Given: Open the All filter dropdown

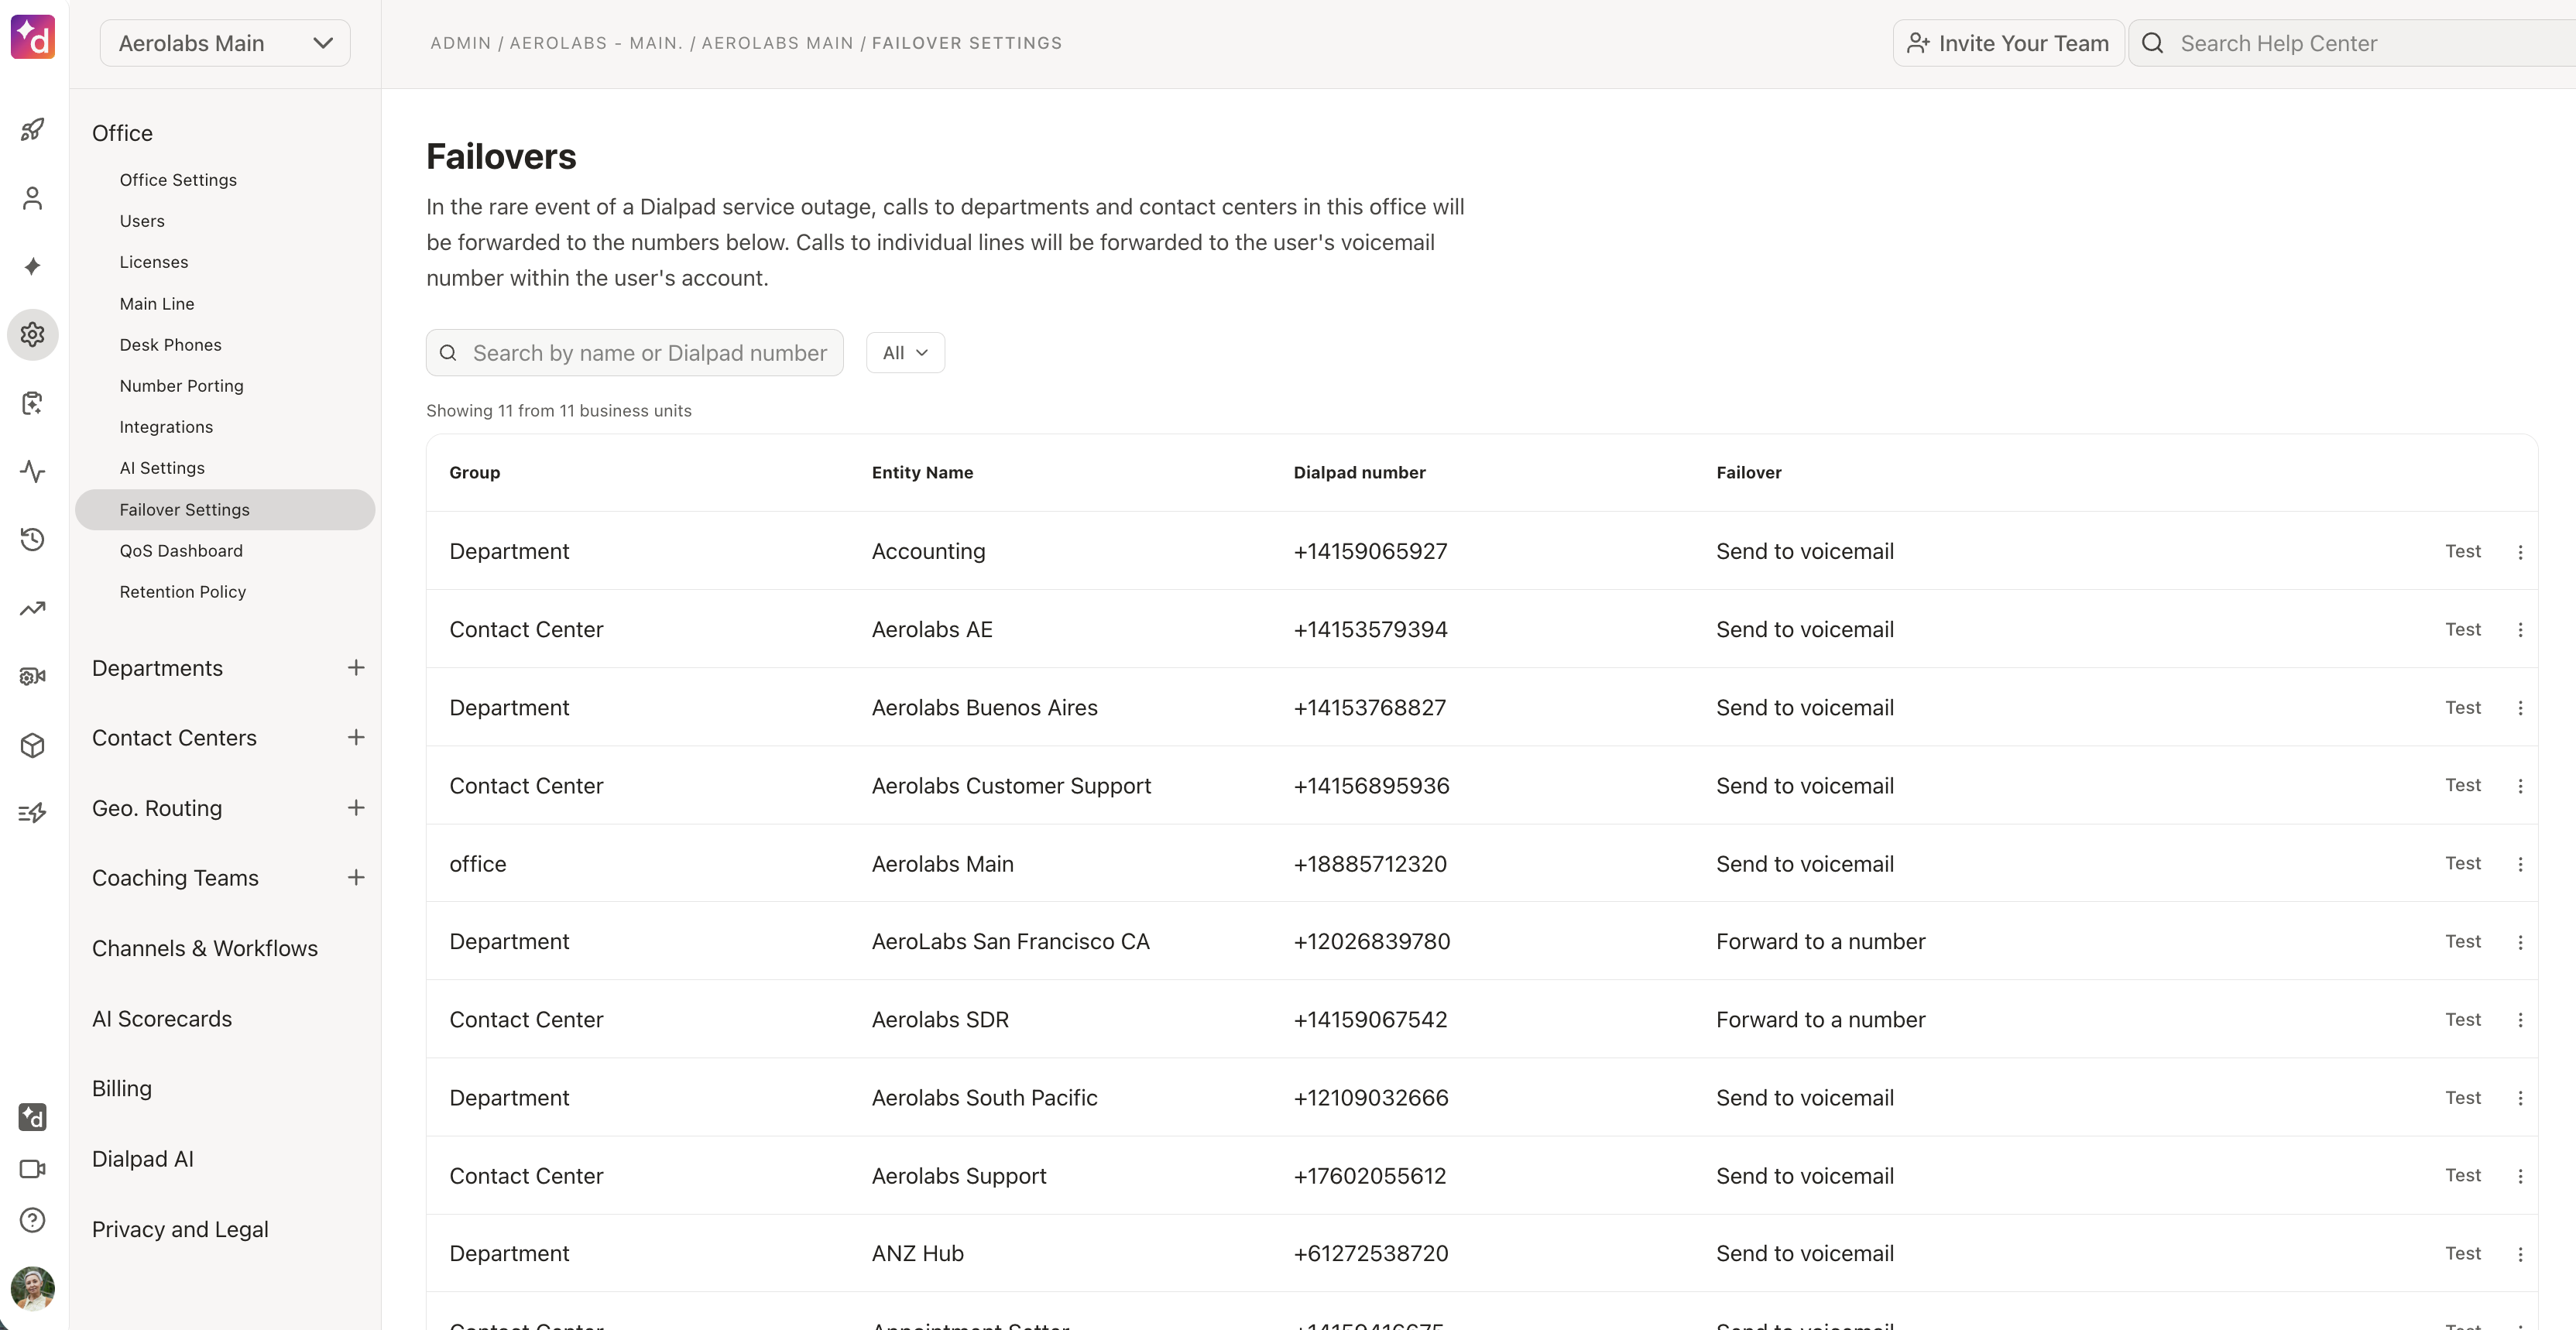Looking at the screenshot, I should [905, 353].
